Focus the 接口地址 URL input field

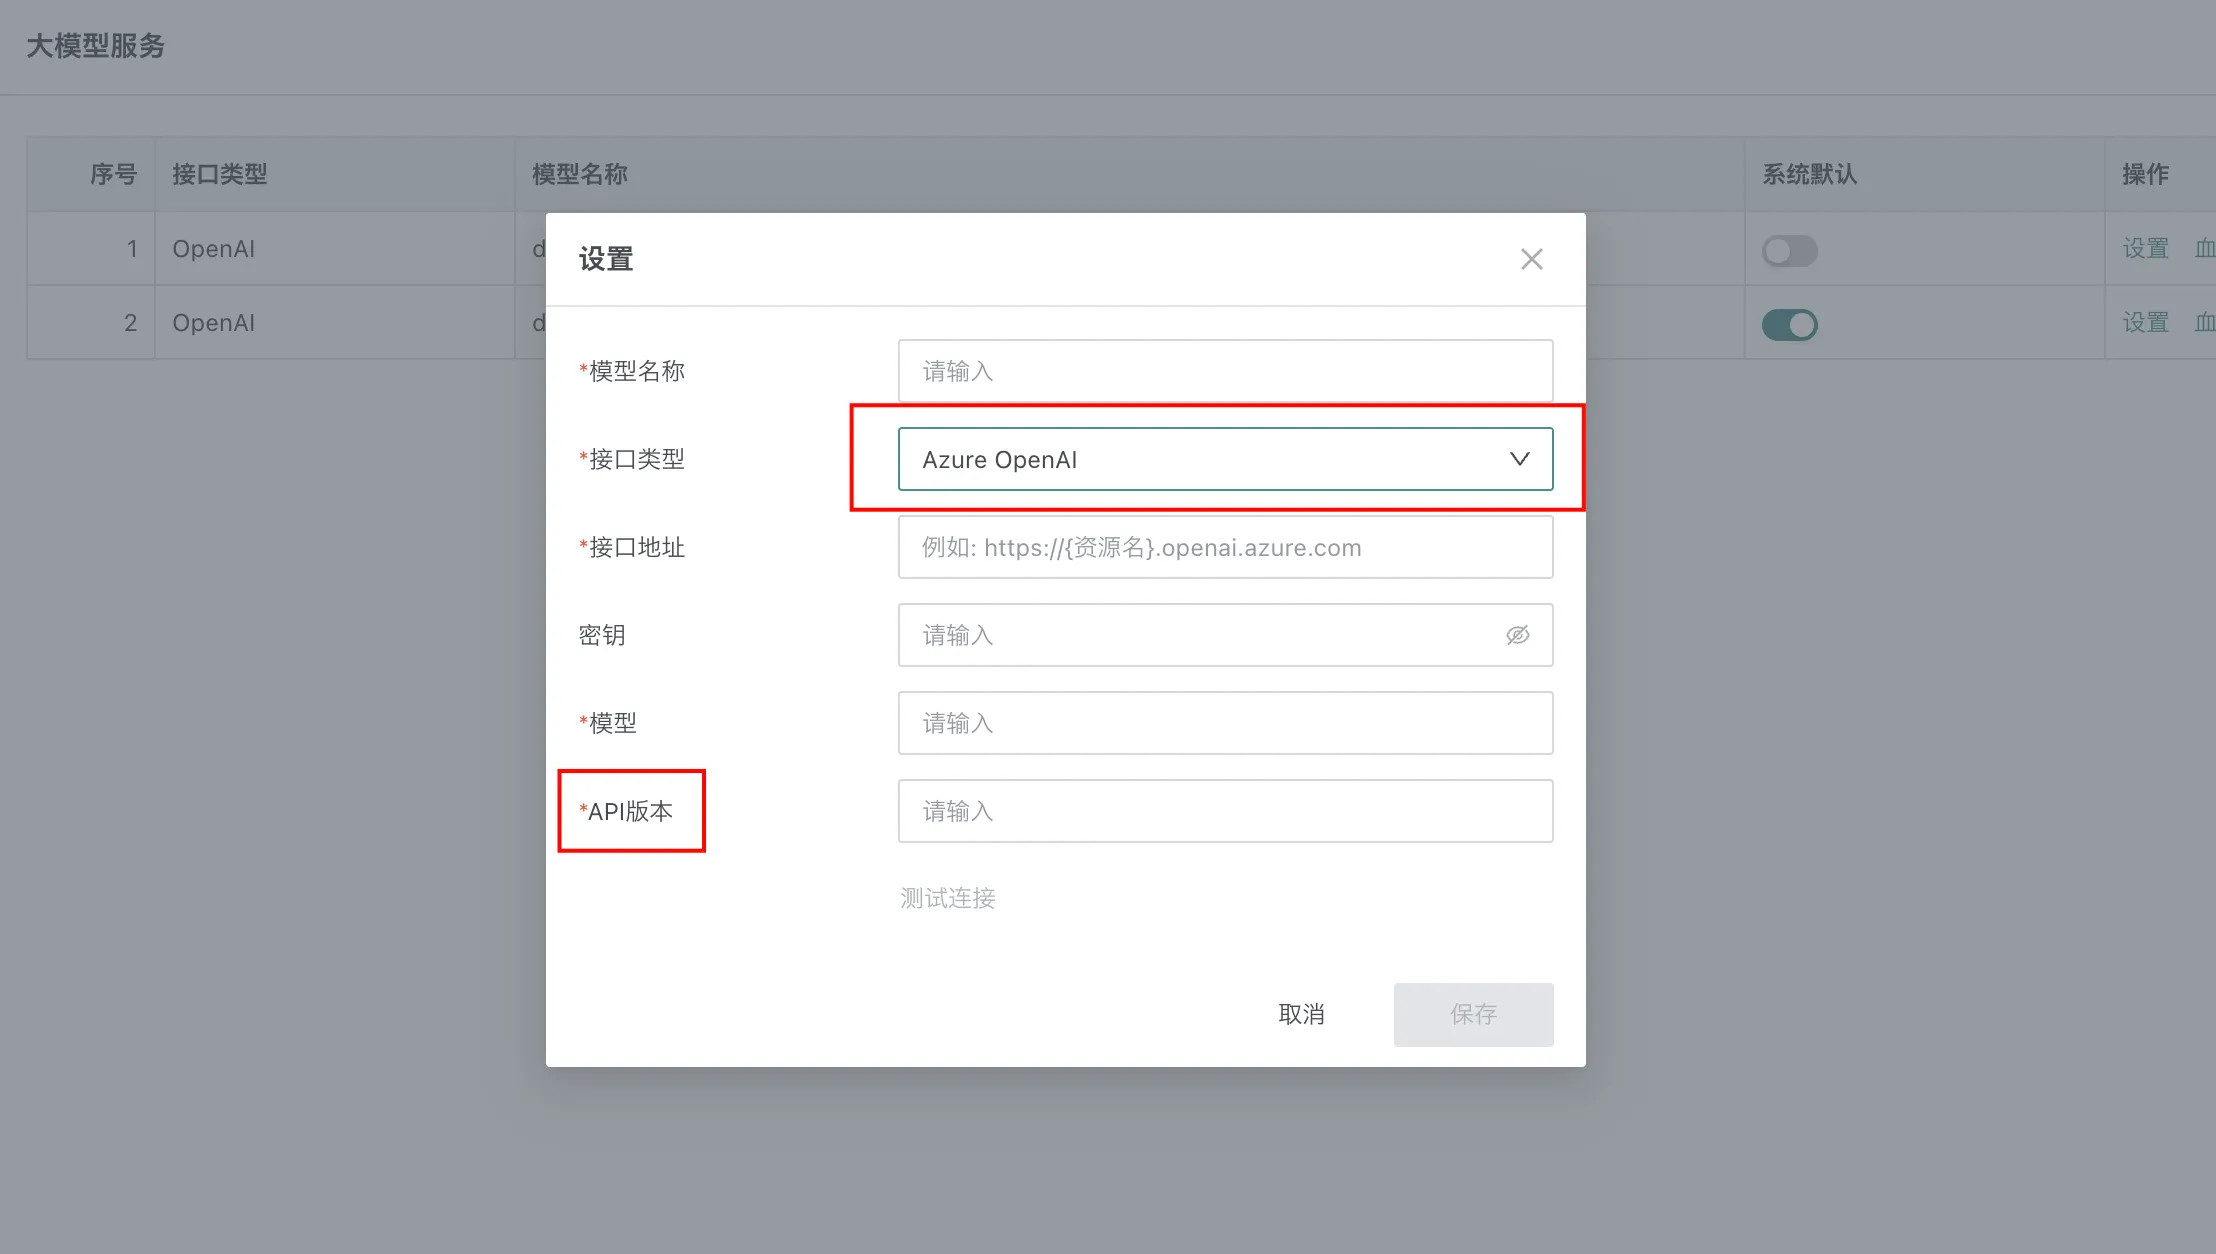pyautogui.click(x=1224, y=547)
